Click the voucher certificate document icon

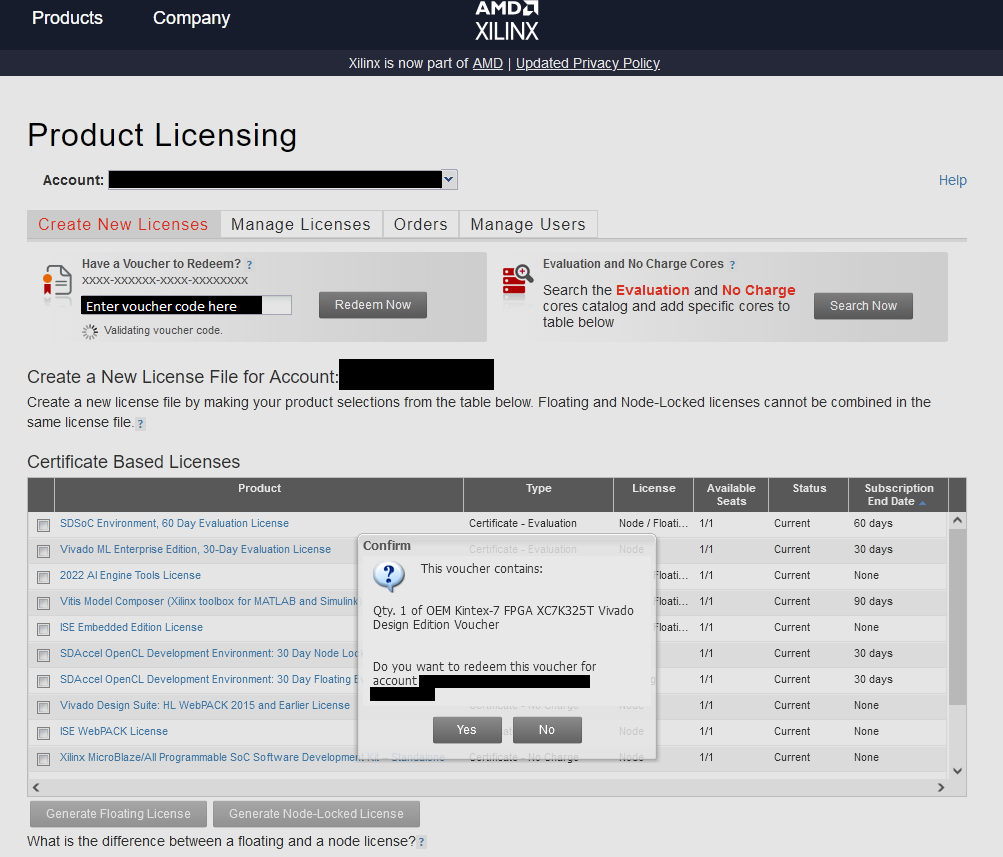pos(57,283)
